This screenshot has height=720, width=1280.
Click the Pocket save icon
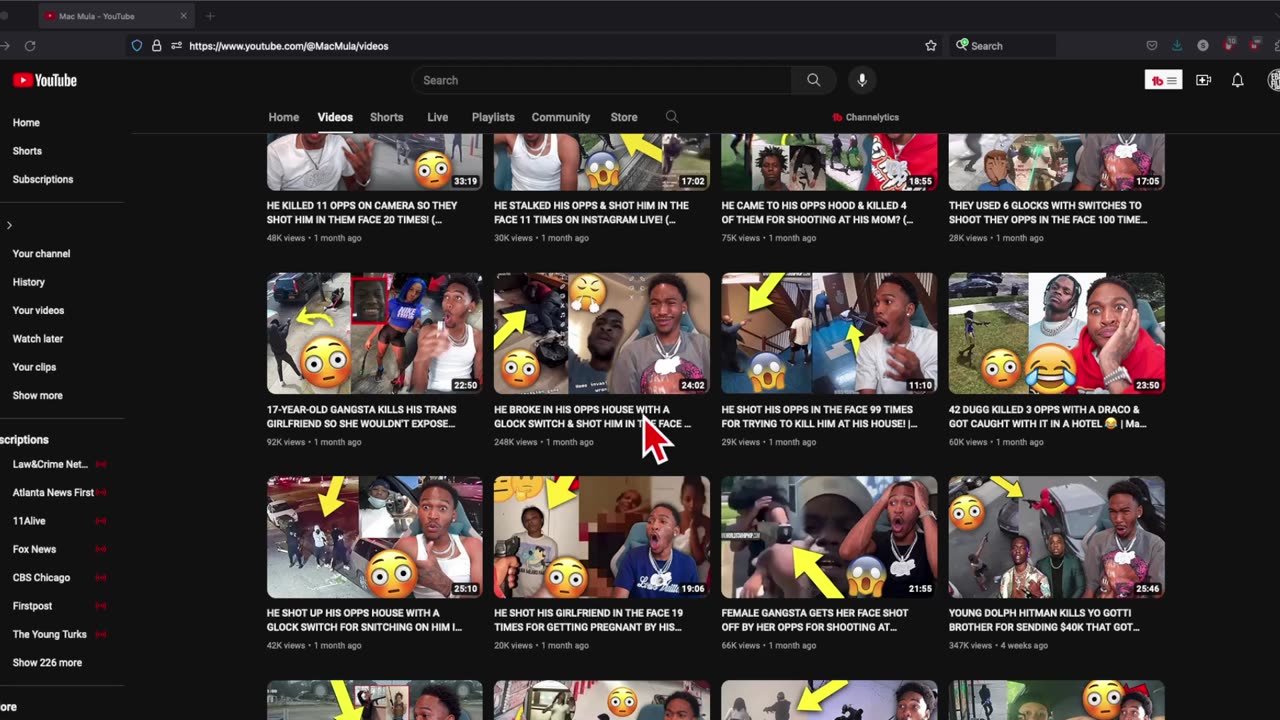[x=1152, y=46]
